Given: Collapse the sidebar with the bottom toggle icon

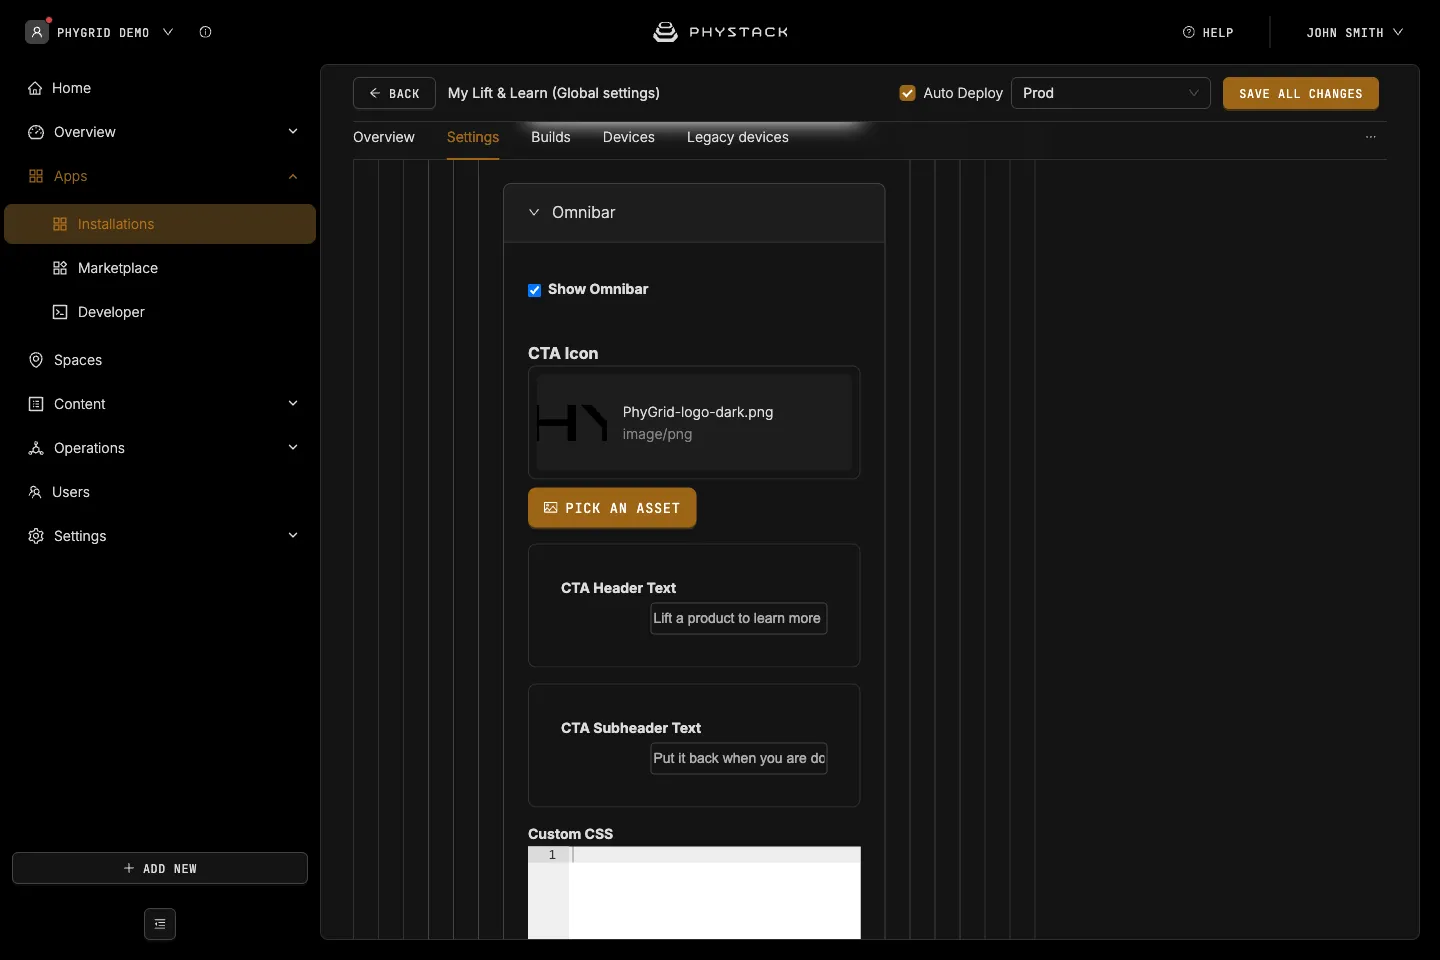Looking at the screenshot, I should [x=160, y=924].
